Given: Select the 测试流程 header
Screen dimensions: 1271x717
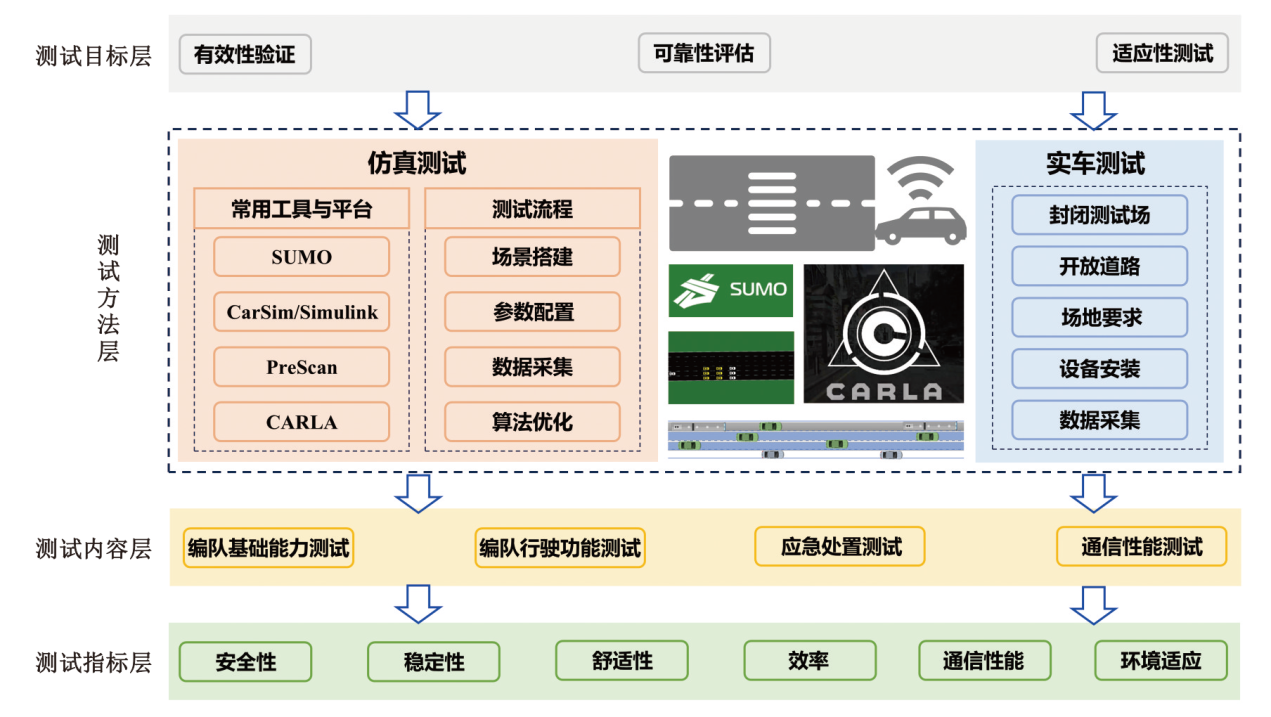Looking at the screenshot, I should [x=532, y=209].
